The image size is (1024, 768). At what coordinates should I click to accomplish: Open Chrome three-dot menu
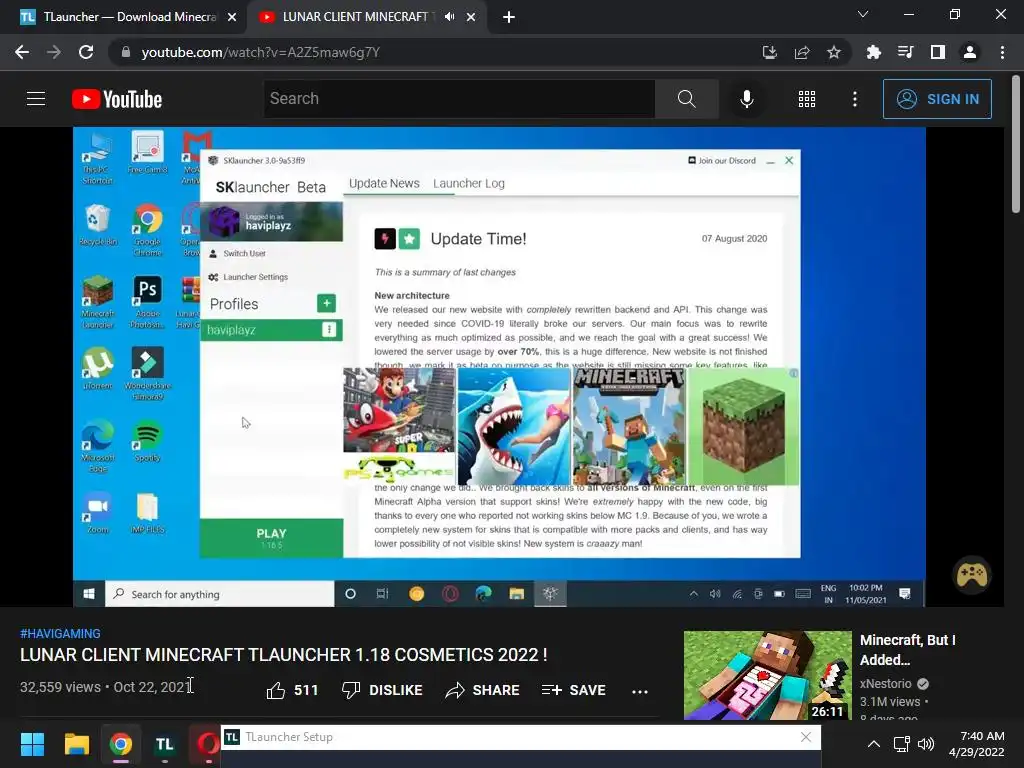[x=1002, y=52]
